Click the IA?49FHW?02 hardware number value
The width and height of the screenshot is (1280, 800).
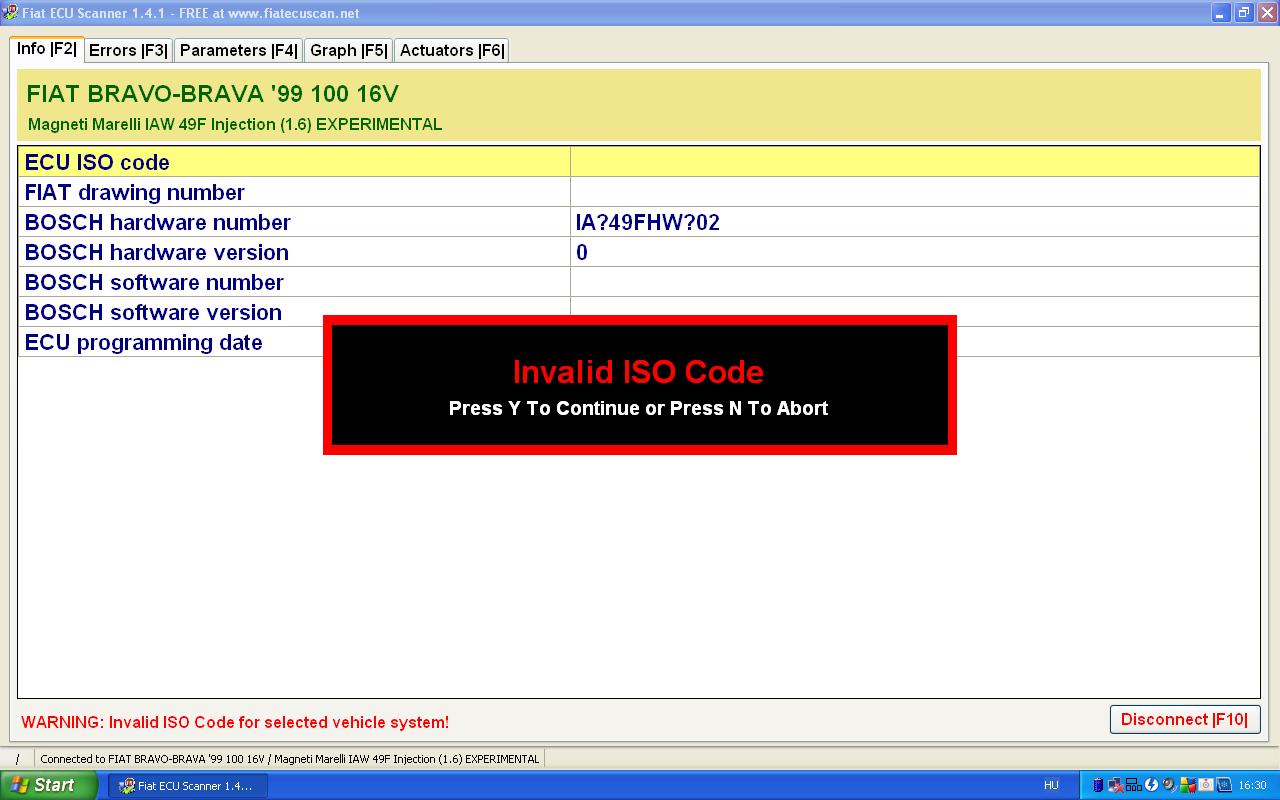pyautogui.click(x=647, y=222)
